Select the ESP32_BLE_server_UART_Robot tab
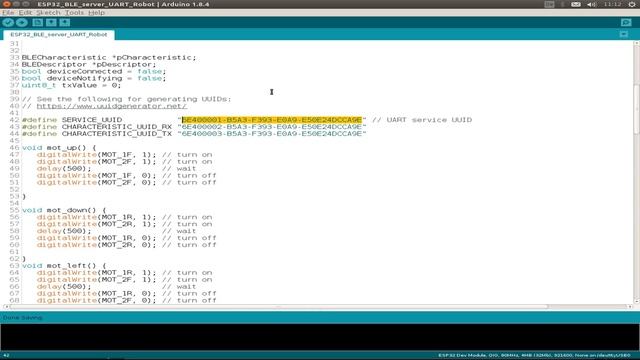 pyautogui.click(x=59, y=35)
